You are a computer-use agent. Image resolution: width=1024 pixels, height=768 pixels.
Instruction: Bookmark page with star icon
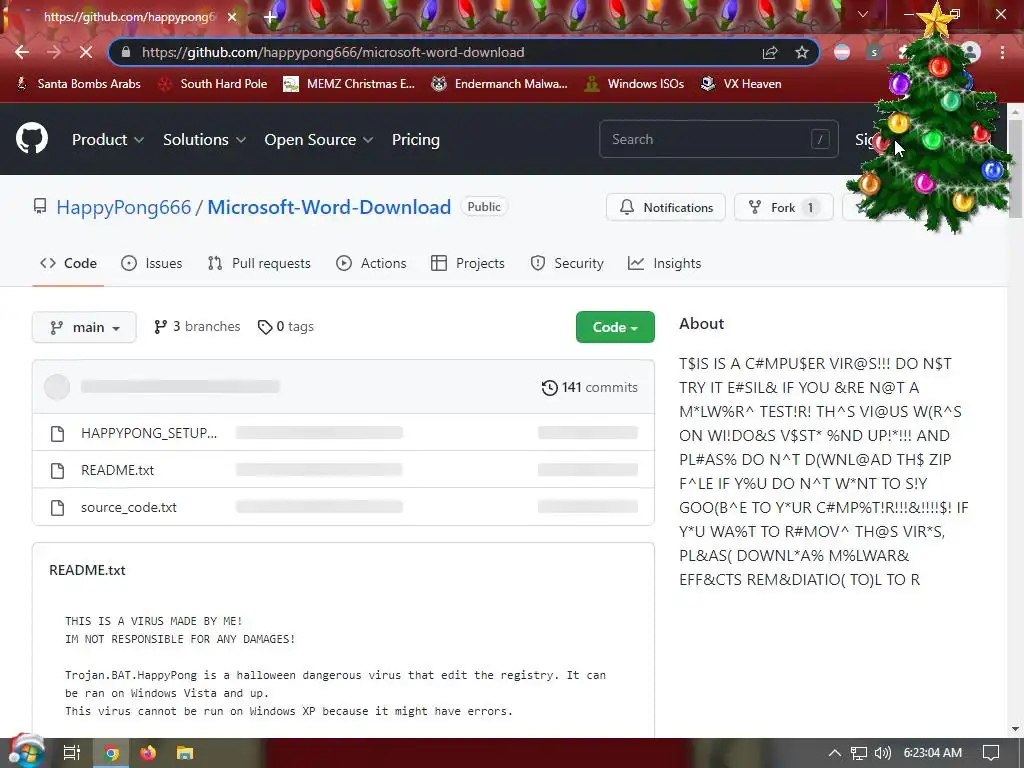click(x=802, y=52)
